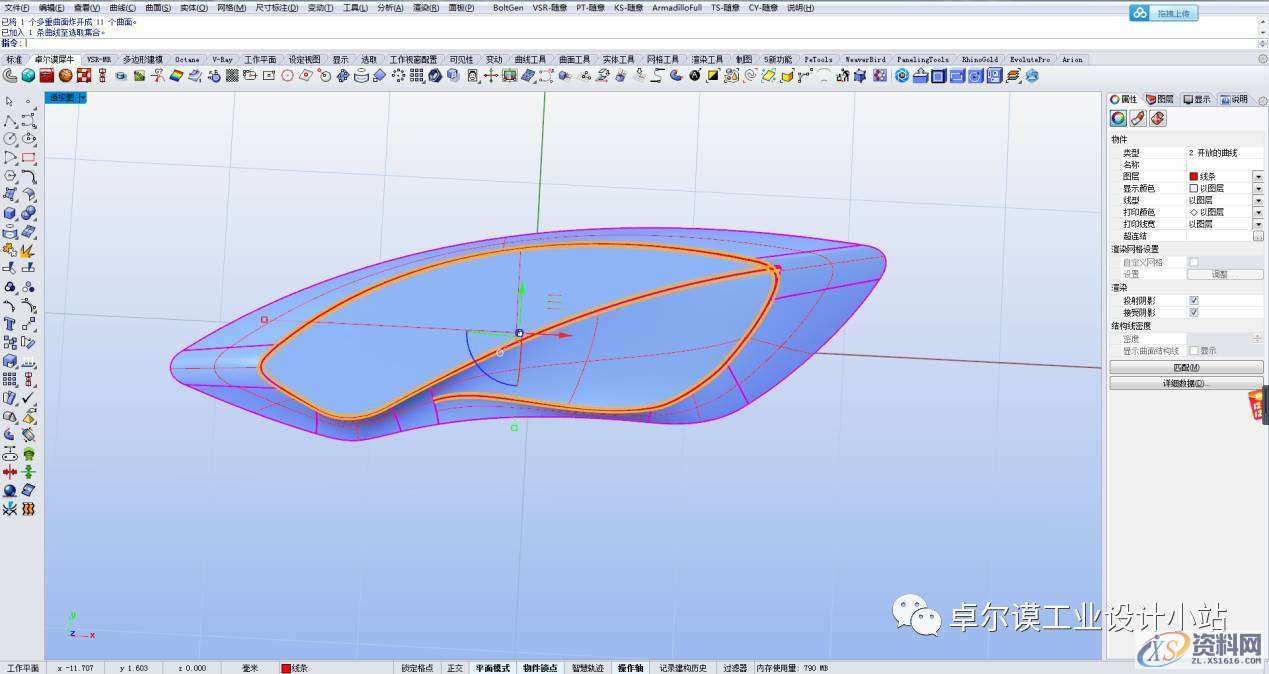
Task: Toggle the 接受阴影 checkbox
Action: [x=1193, y=312]
